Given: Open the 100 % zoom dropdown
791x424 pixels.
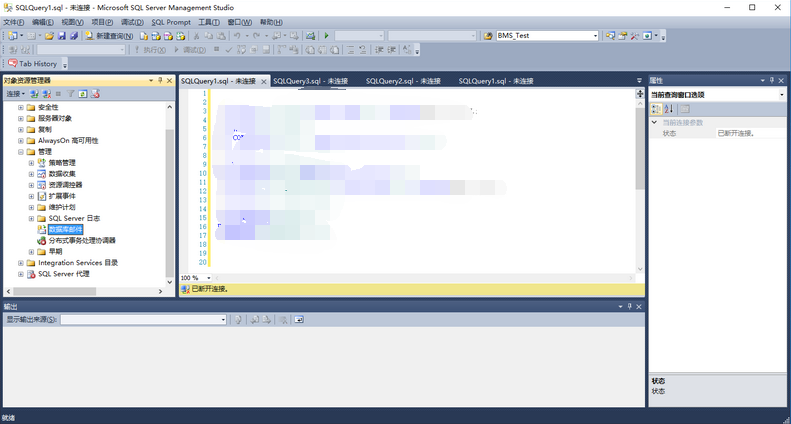Looking at the screenshot, I should [208, 278].
